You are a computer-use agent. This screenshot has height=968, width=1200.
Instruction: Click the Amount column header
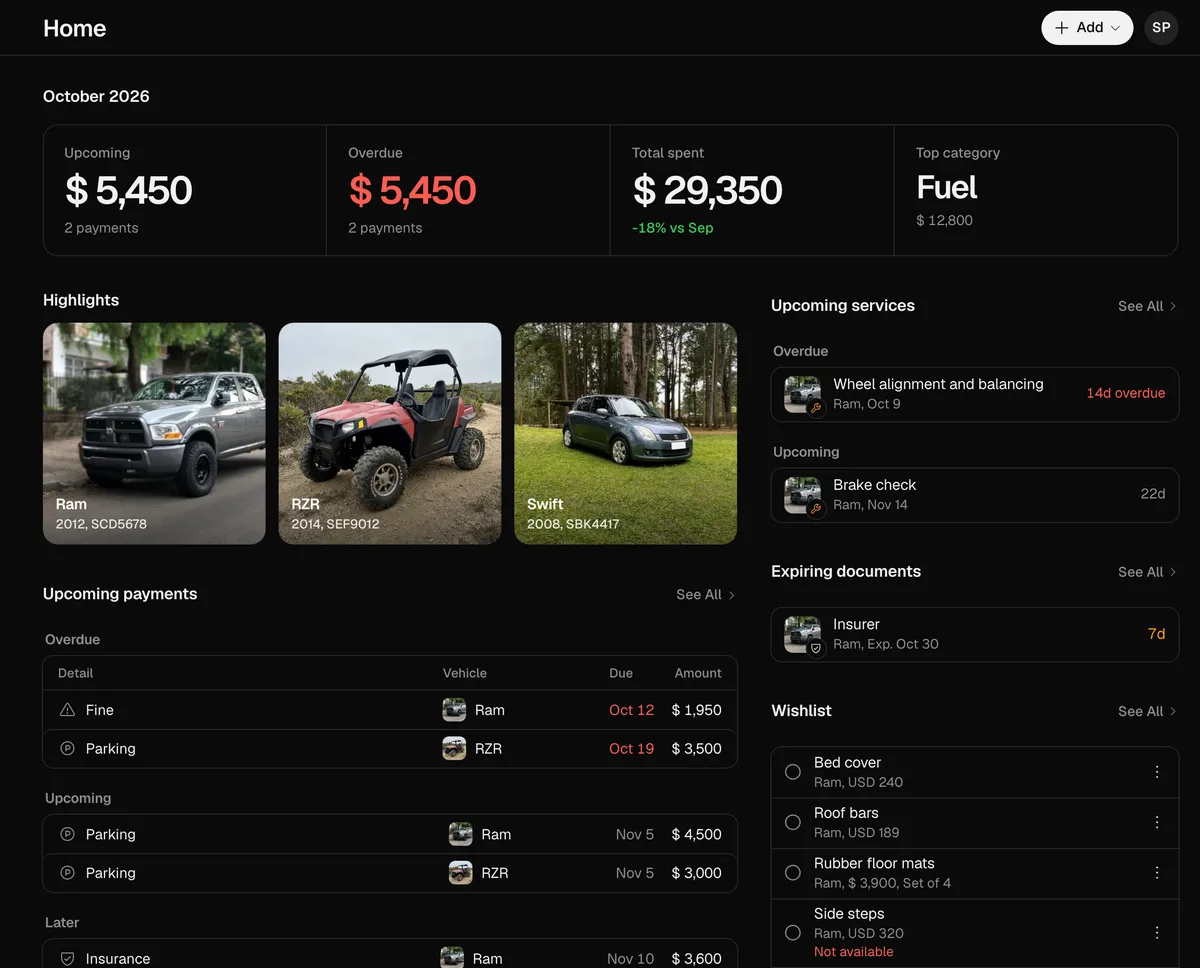click(x=698, y=673)
